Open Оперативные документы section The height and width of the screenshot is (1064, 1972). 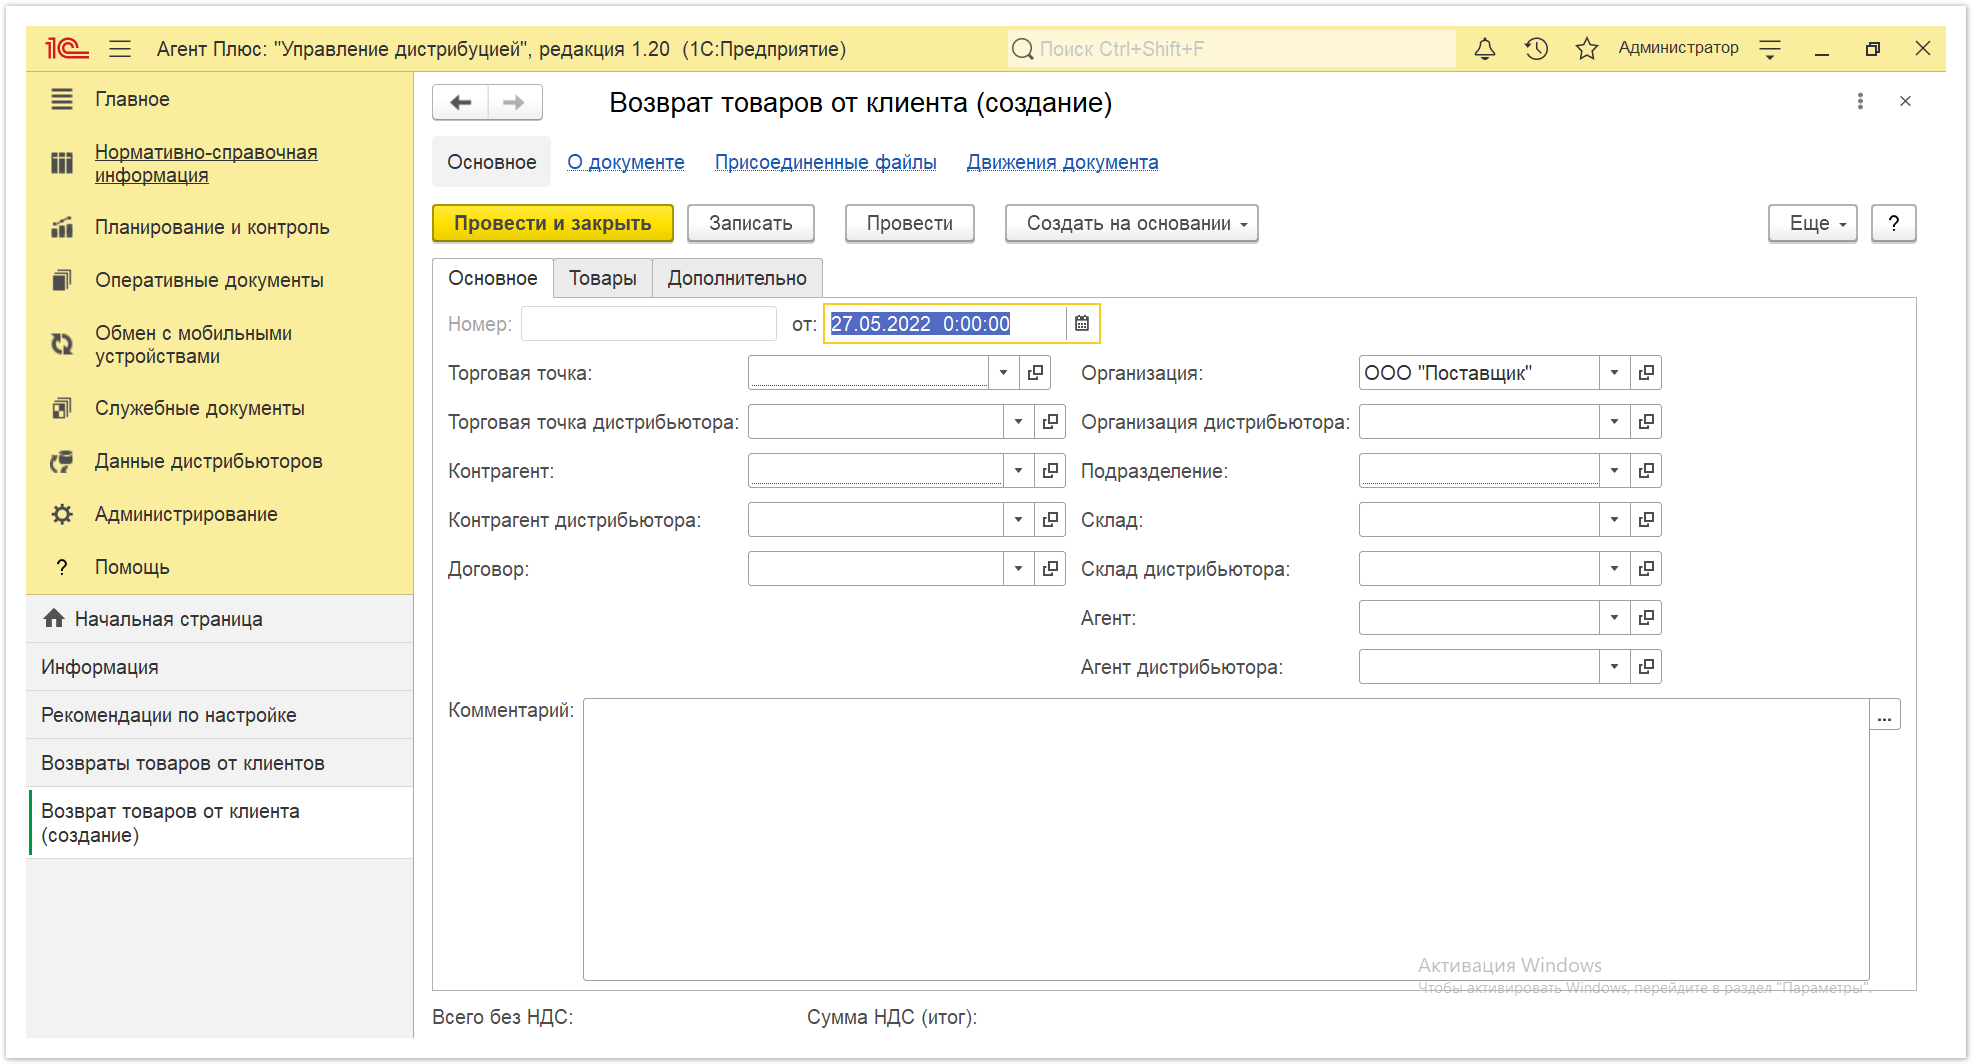[x=209, y=280]
